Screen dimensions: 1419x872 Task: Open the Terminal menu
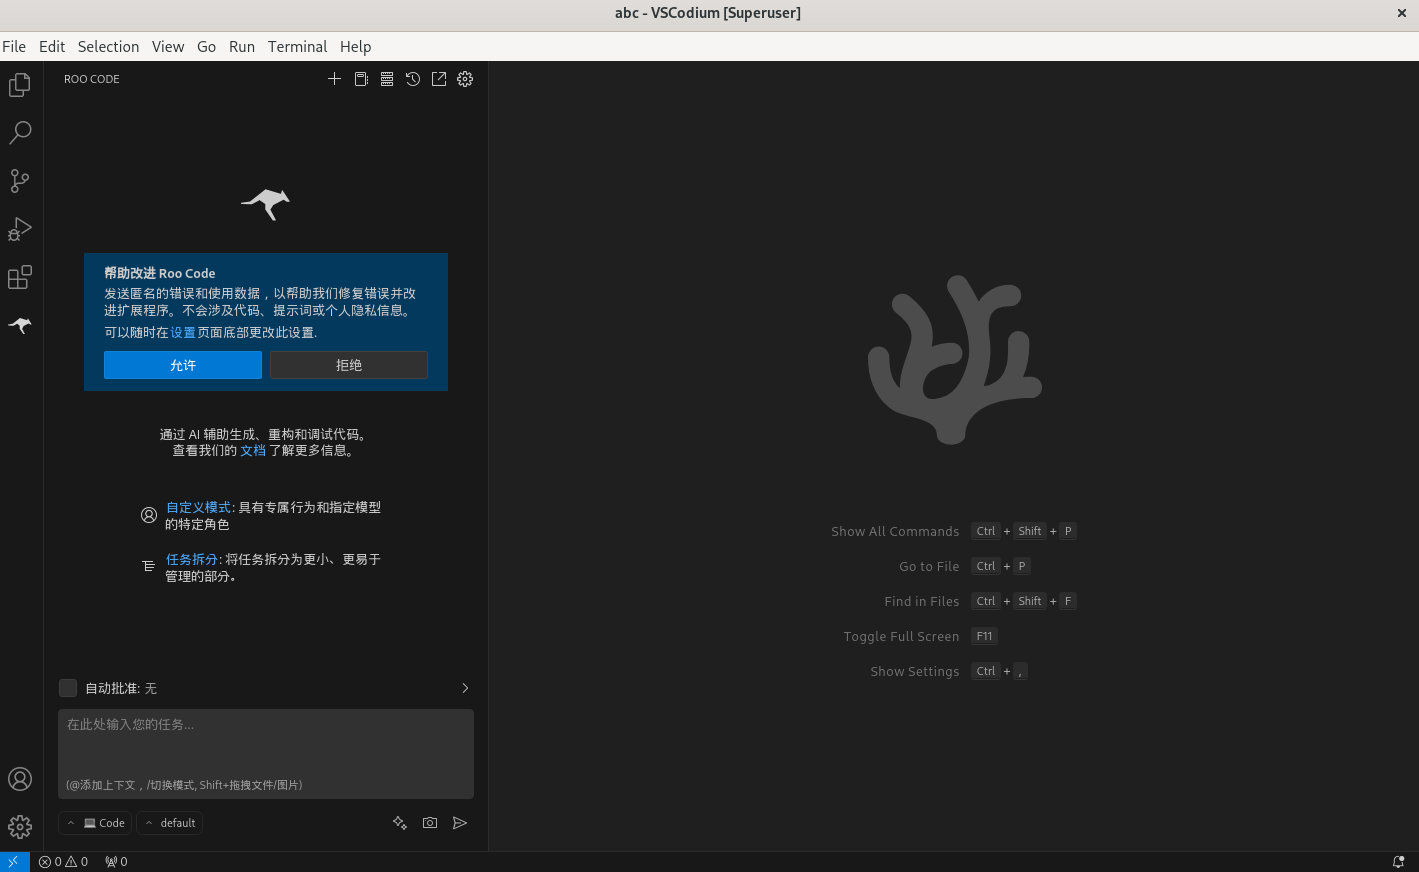coord(297,47)
